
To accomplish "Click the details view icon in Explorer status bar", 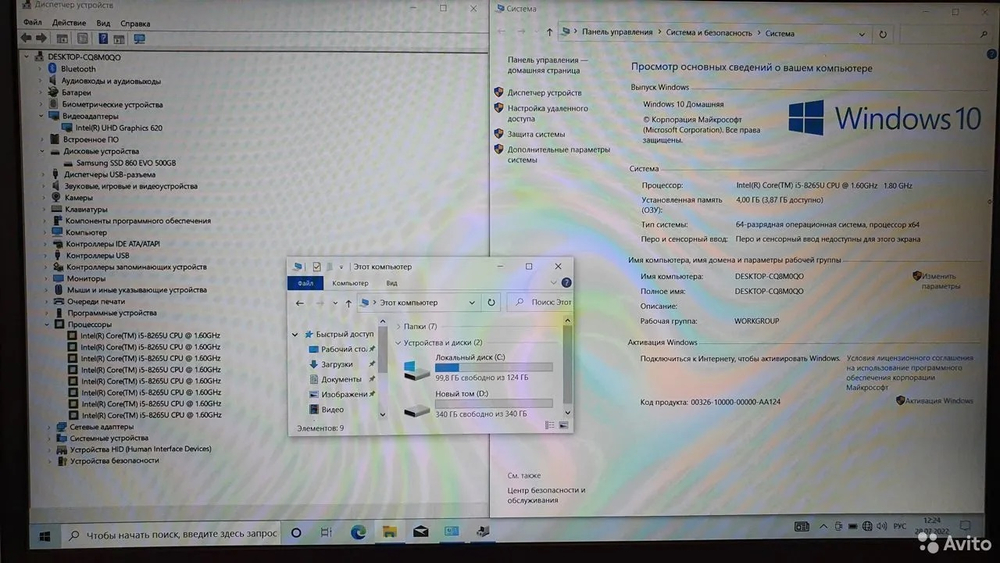I will click(x=550, y=425).
